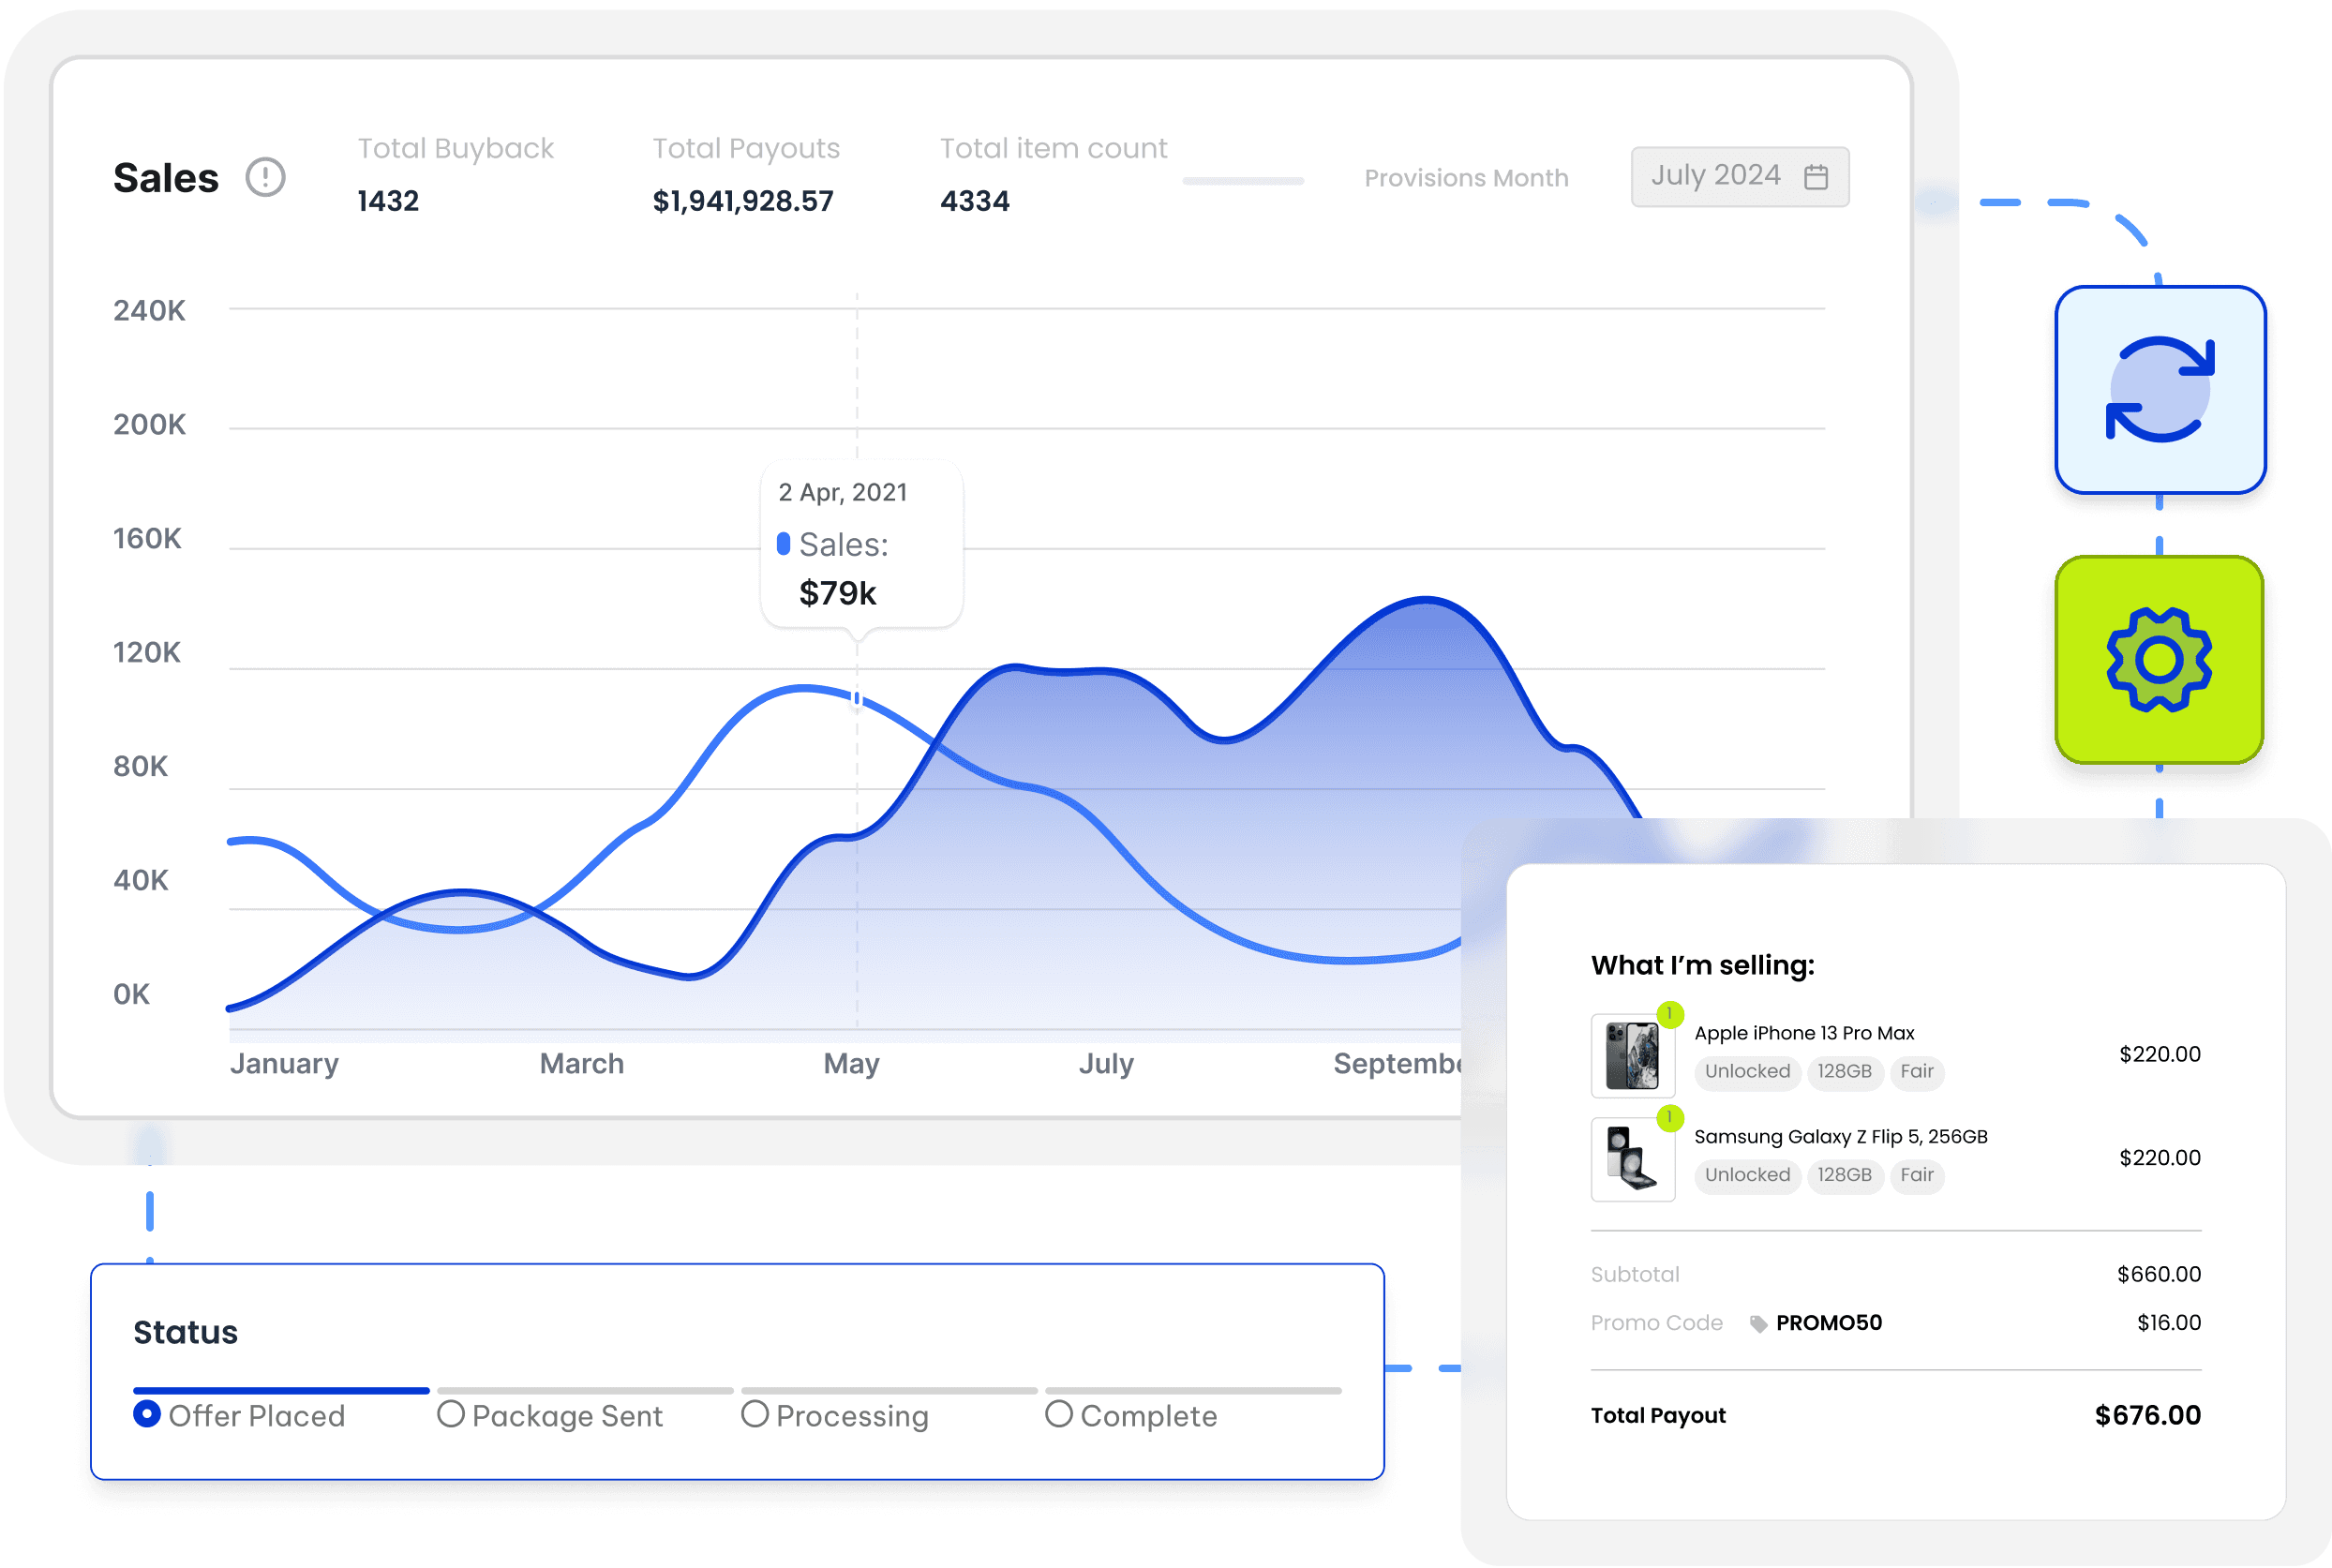Select the Complete status radio button
Image resolution: width=2332 pixels, height=1568 pixels.
[1059, 1414]
